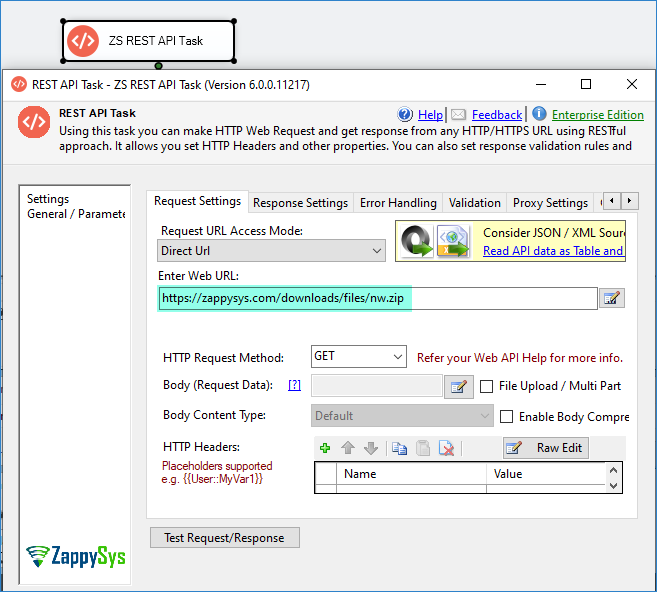Screen dimensions: 657x592
Task: Click the blue Help question mark icon
Action: tap(405, 115)
